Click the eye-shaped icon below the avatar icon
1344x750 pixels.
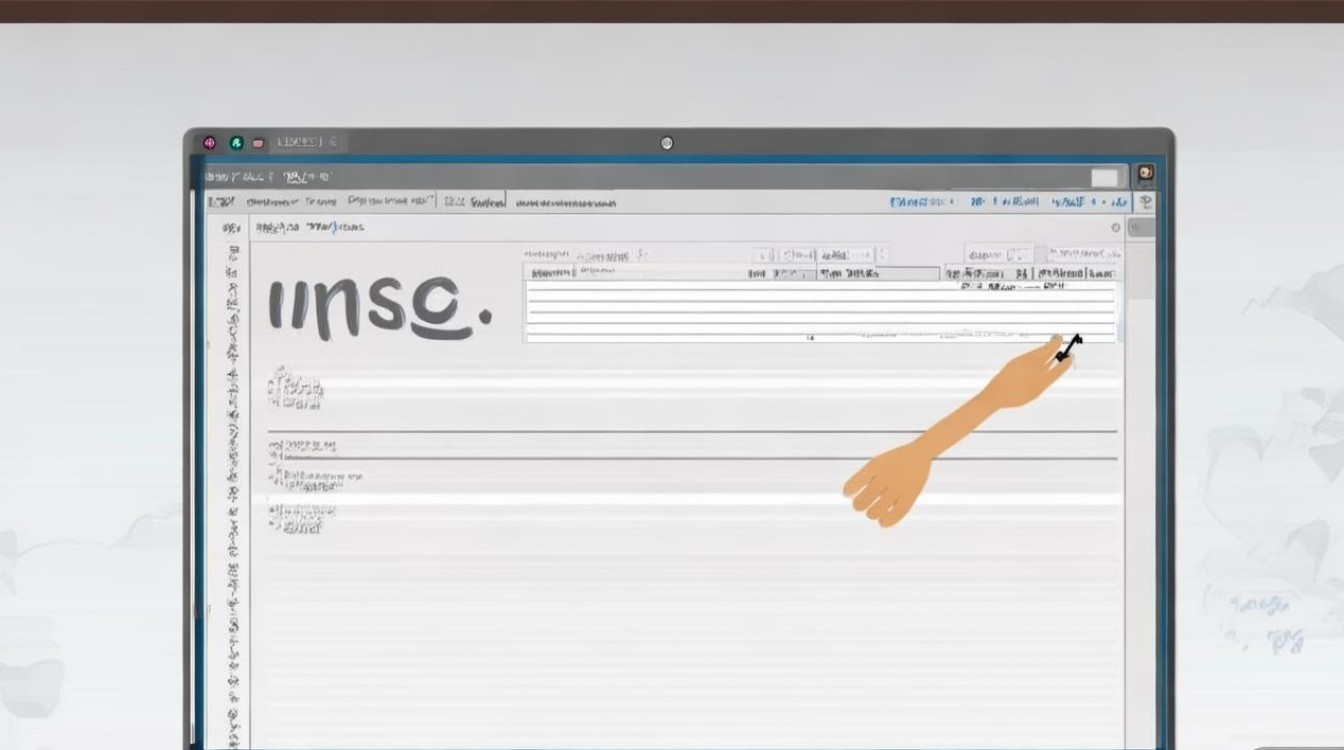(1145, 201)
